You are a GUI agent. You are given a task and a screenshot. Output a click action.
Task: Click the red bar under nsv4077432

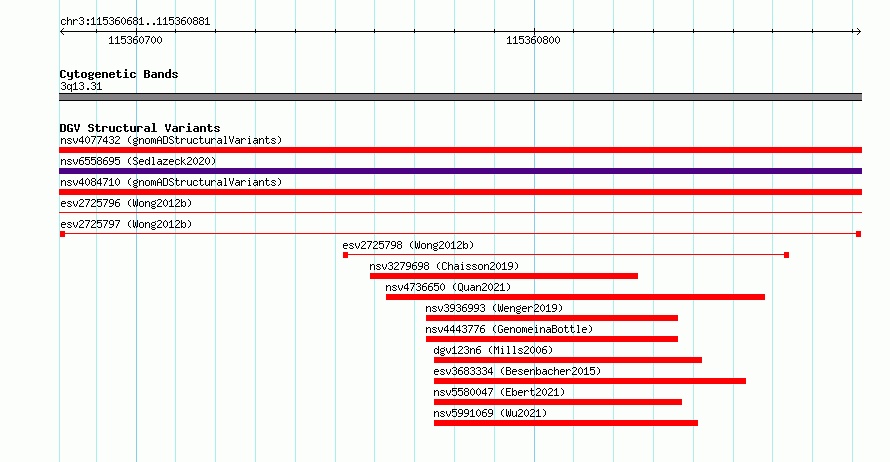[460, 150]
